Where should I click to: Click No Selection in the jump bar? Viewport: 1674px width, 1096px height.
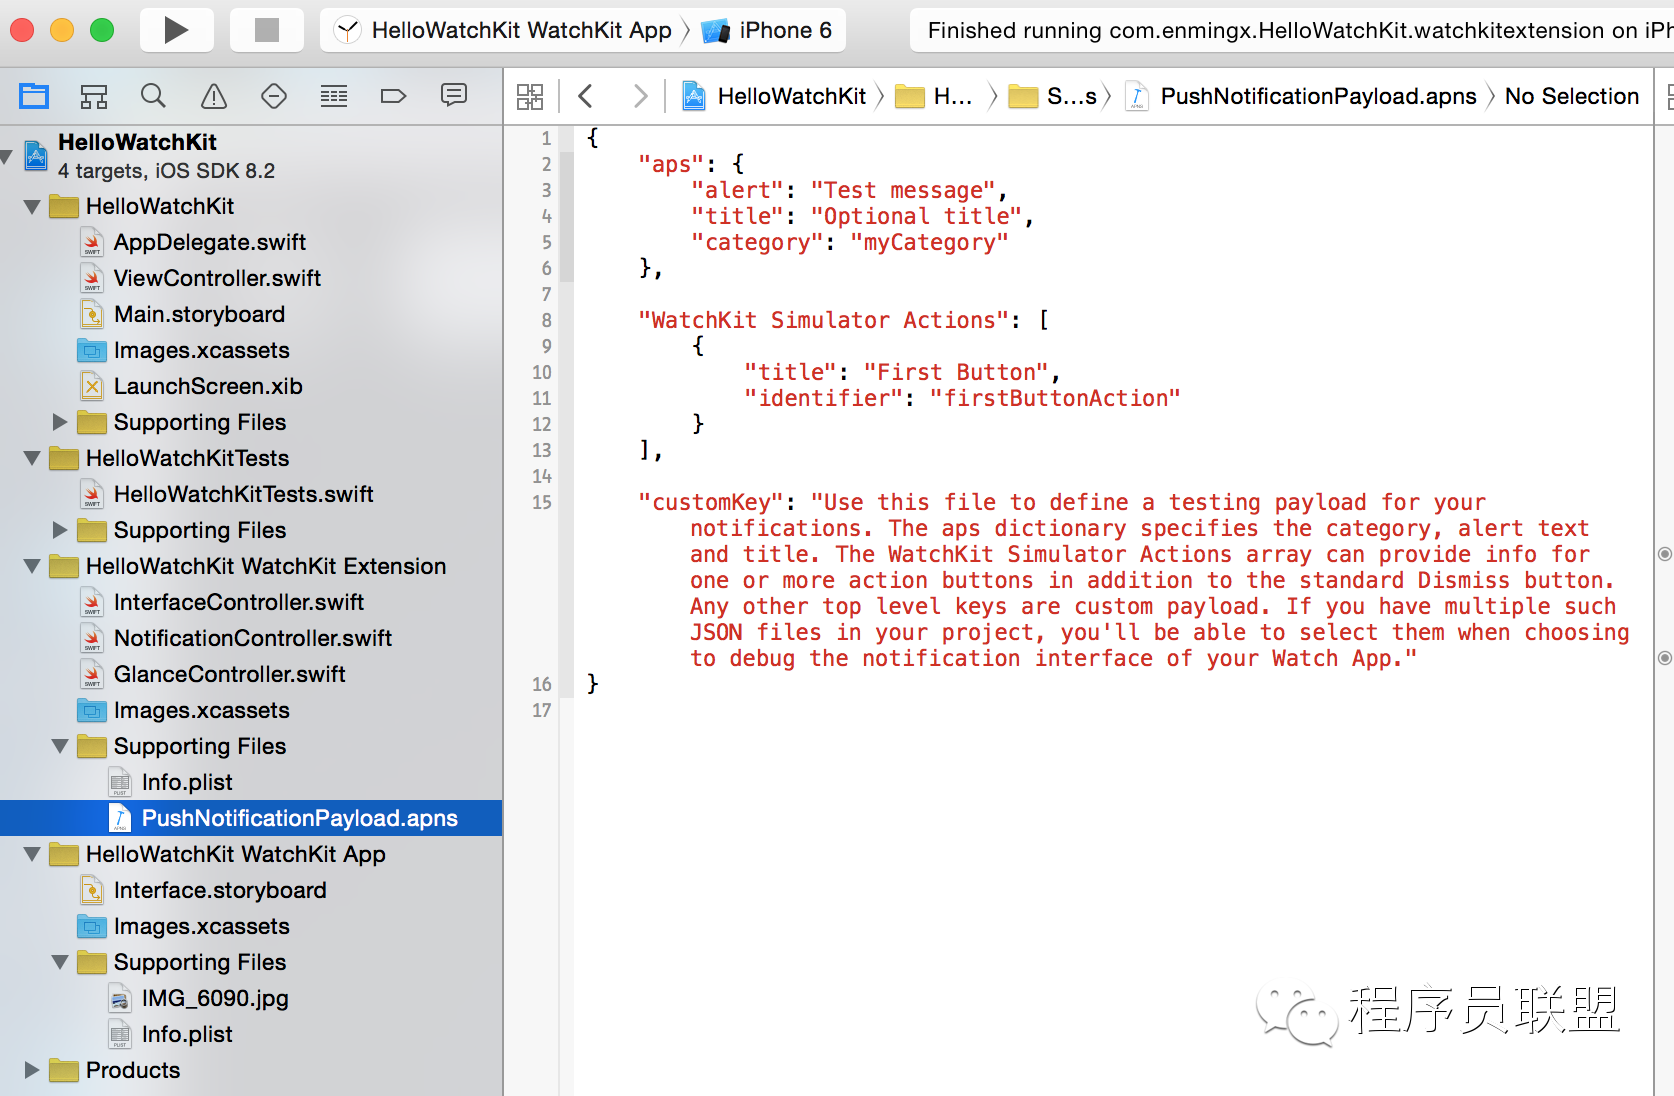coord(1572,96)
